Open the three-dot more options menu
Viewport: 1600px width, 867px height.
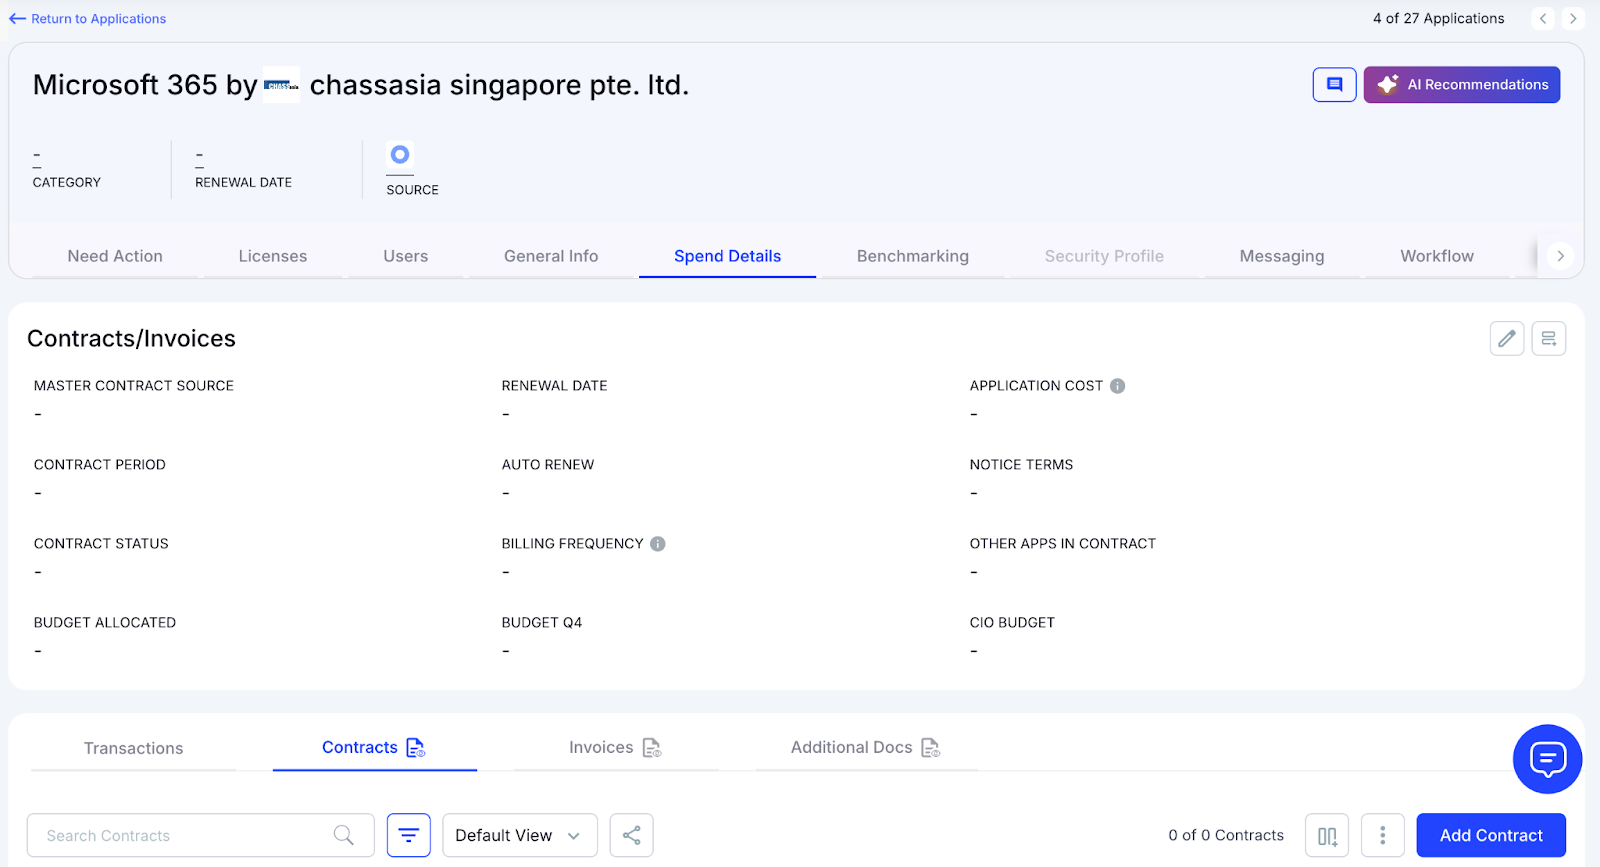pyautogui.click(x=1383, y=835)
